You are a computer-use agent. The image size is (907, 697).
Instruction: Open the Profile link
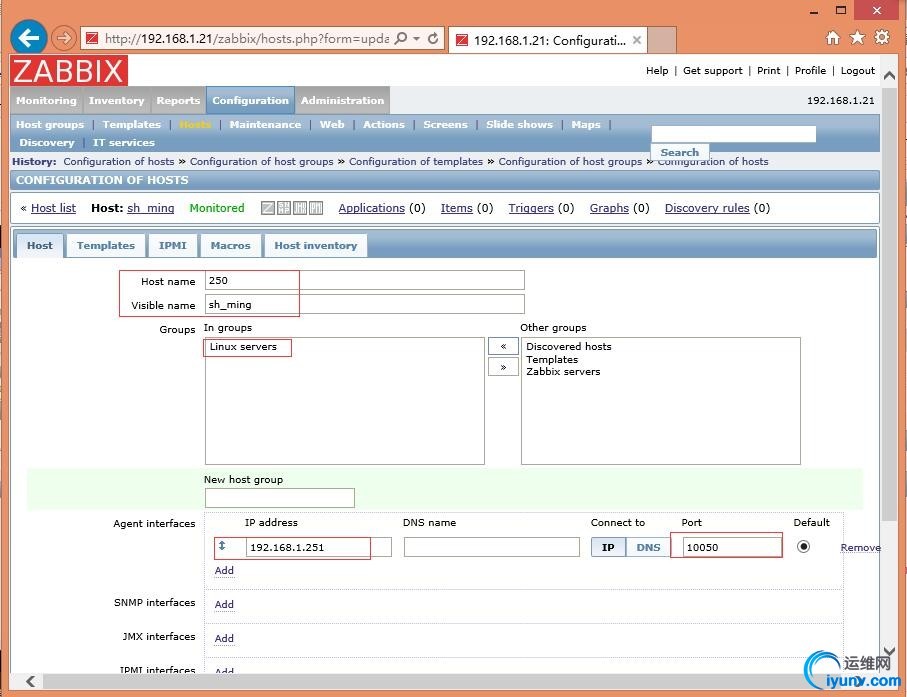tap(810, 71)
